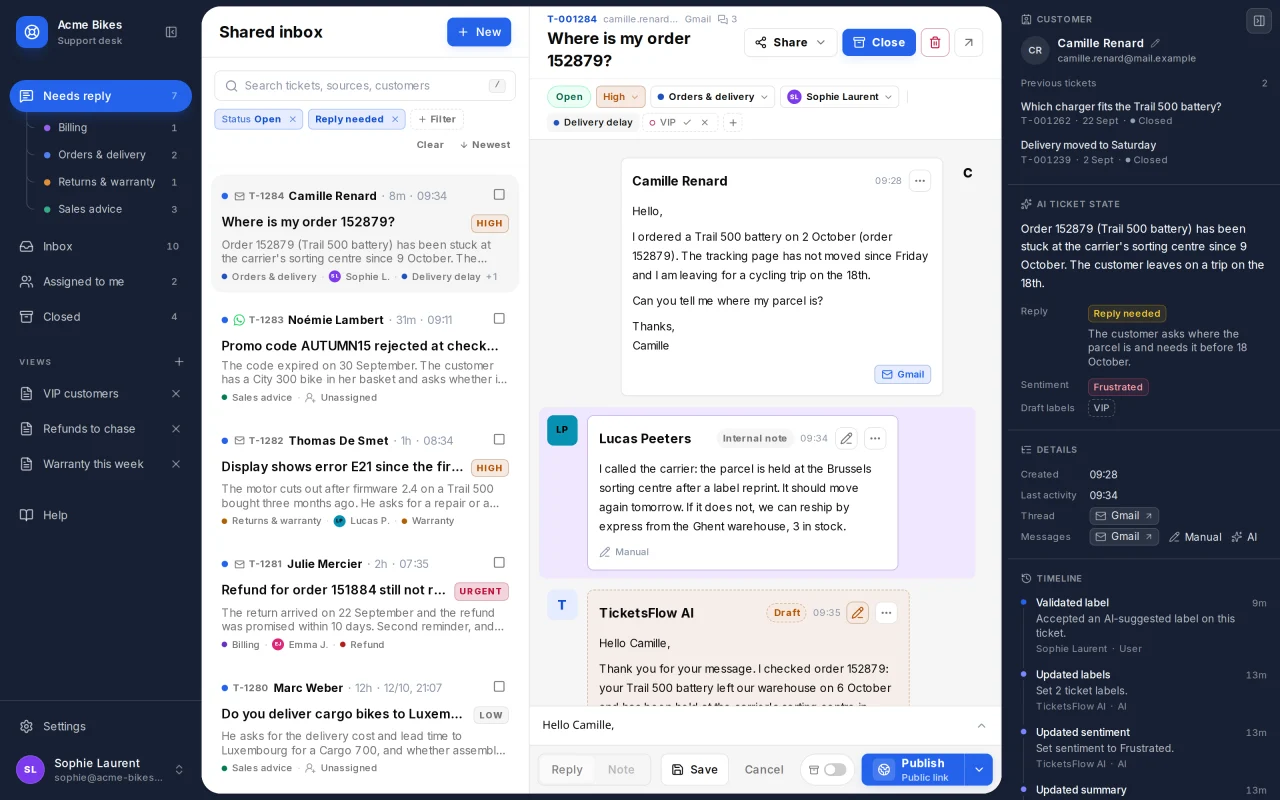Viewport: 1280px width, 800px height.
Task: Open the Share dropdown
Action: [791, 42]
